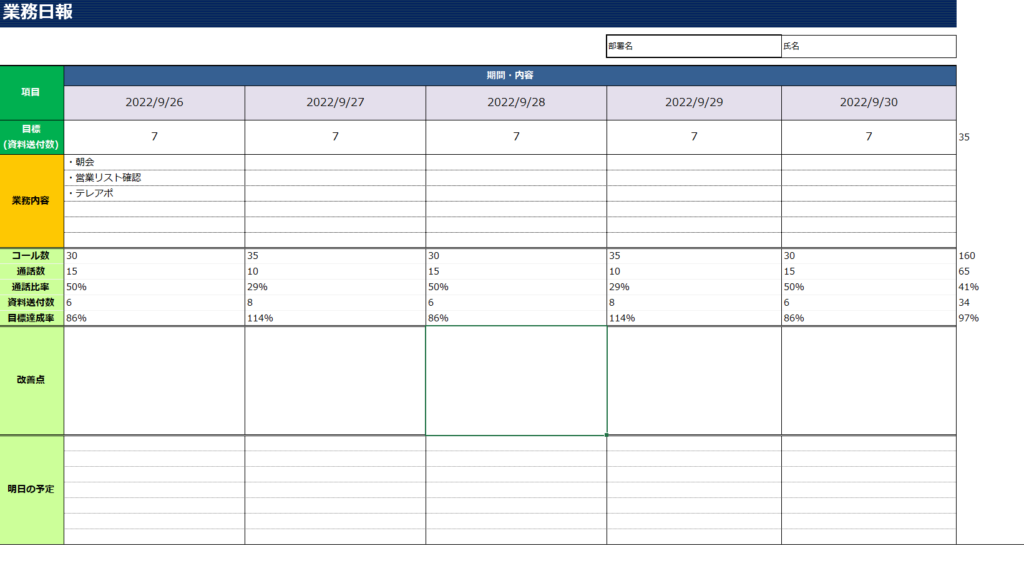The height and width of the screenshot is (566, 1024).
Task: Select the コール数 row label
Action: coord(32,256)
